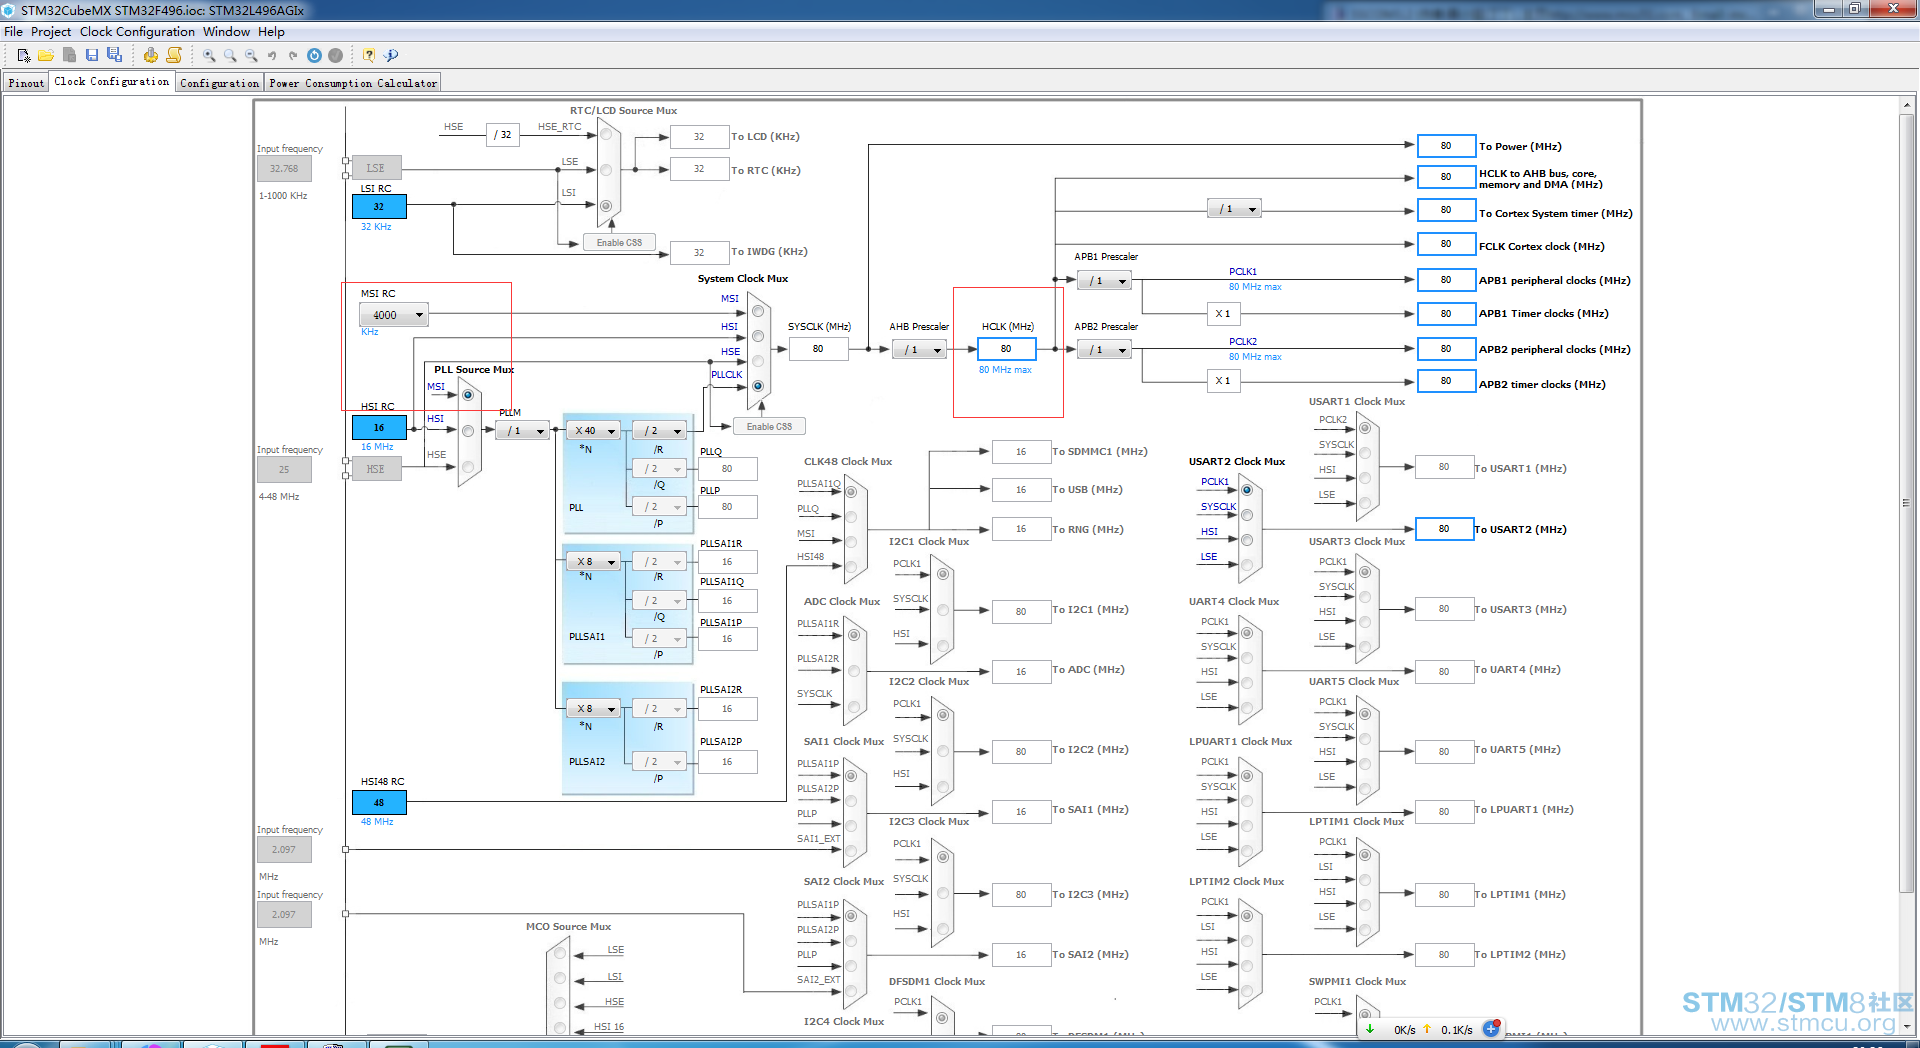This screenshot has width=1920, height=1048.
Task: Click the RTC/LCD Enable CSS button
Action: 620,243
